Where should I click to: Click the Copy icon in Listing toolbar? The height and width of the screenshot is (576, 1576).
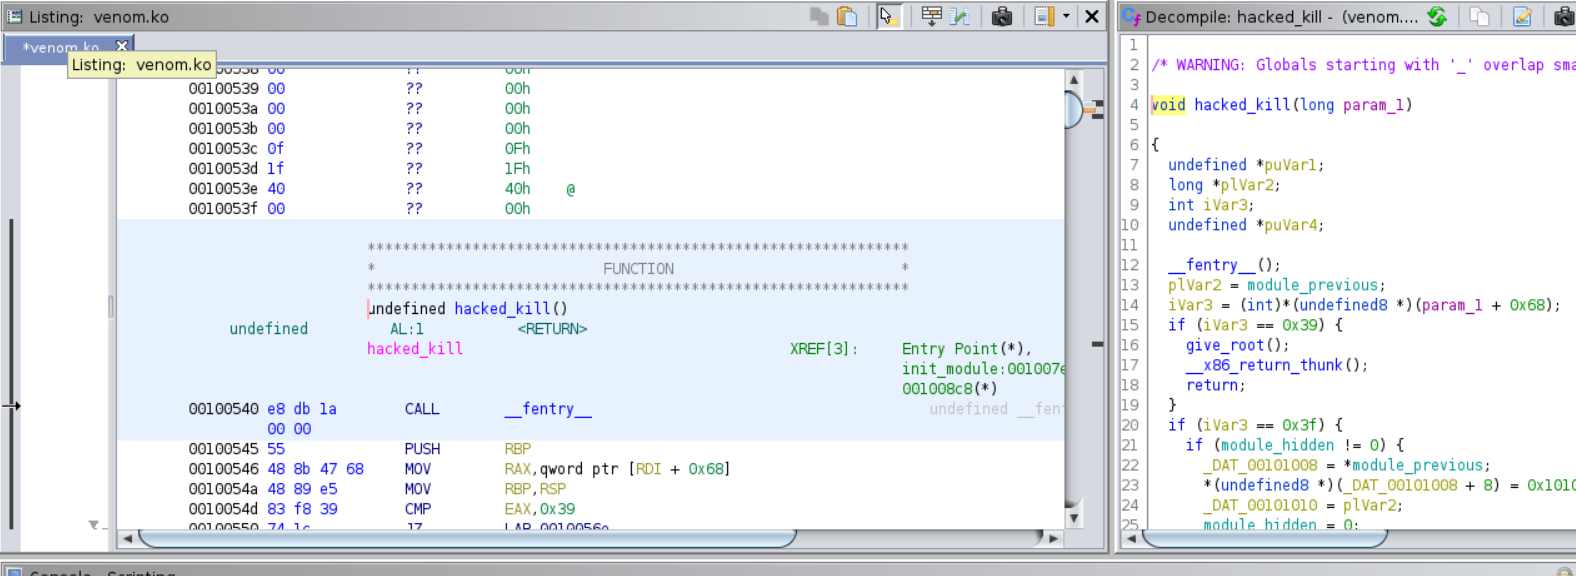click(819, 16)
